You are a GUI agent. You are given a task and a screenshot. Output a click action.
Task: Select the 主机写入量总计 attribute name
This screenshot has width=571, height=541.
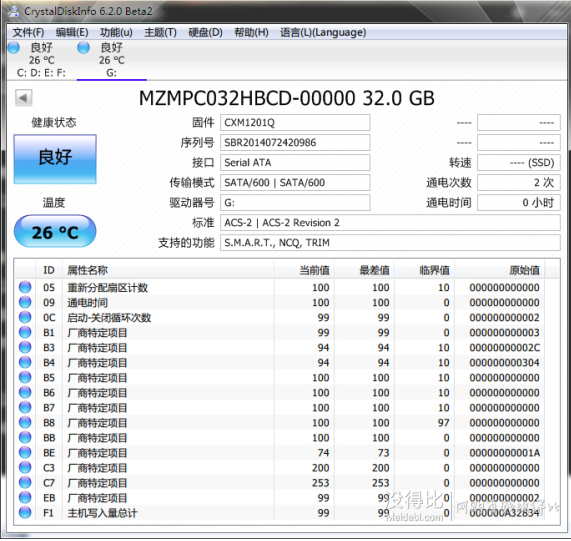(102, 513)
